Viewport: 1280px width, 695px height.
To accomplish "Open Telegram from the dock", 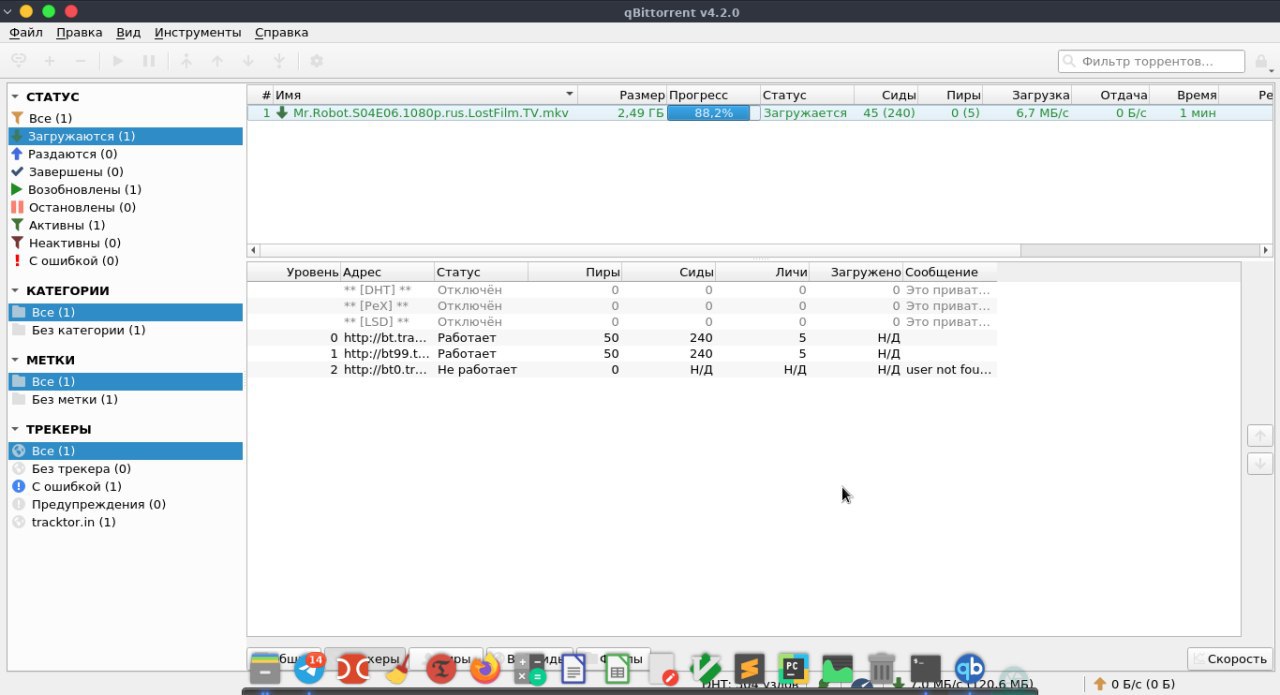I will [309, 669].
